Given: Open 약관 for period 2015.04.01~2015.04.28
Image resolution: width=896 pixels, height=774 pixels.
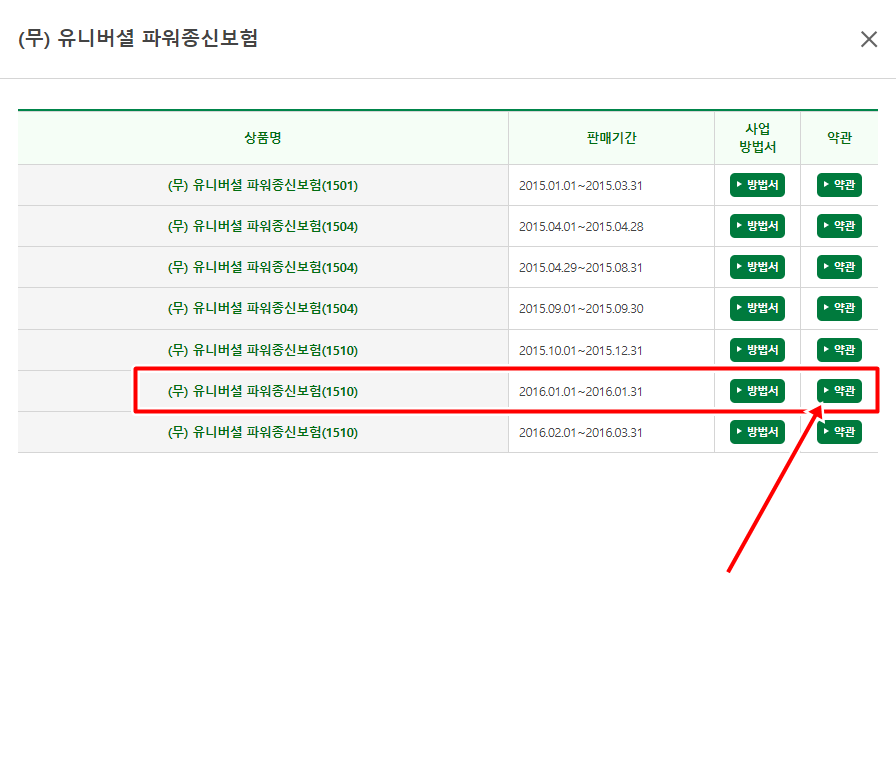Looking at the screenshot, I should tap(839, 226).
